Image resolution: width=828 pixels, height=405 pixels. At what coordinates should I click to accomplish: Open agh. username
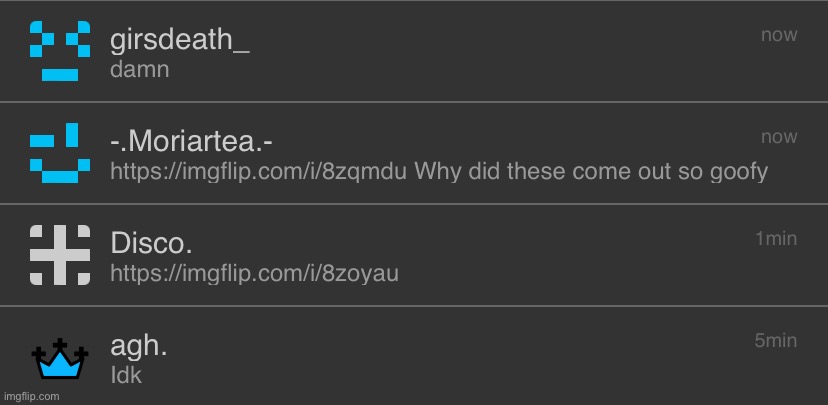tap(138, 346)
